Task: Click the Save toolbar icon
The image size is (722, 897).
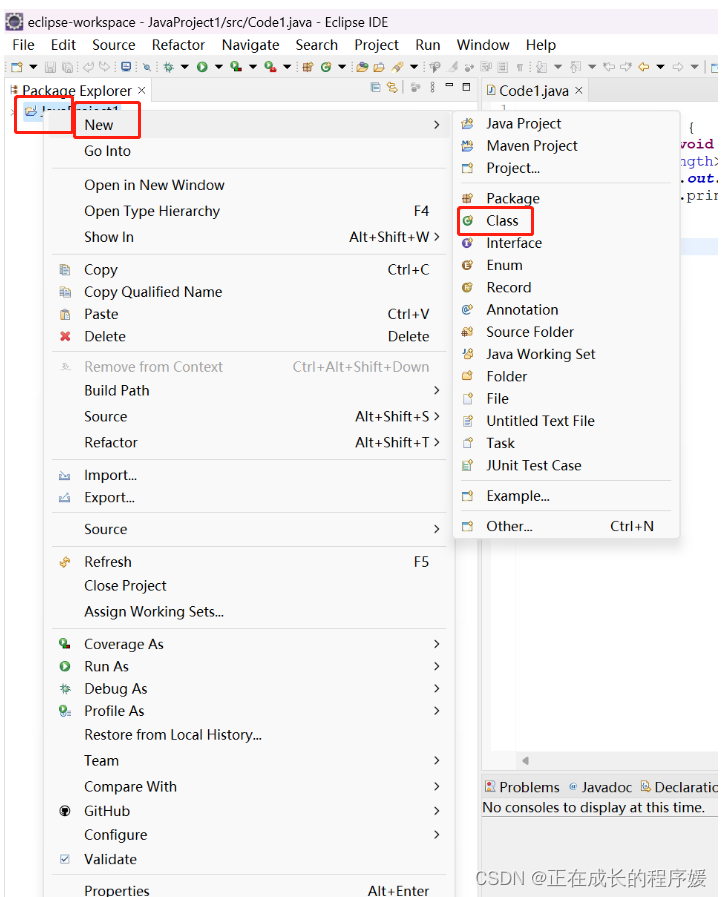Action: 50,67
